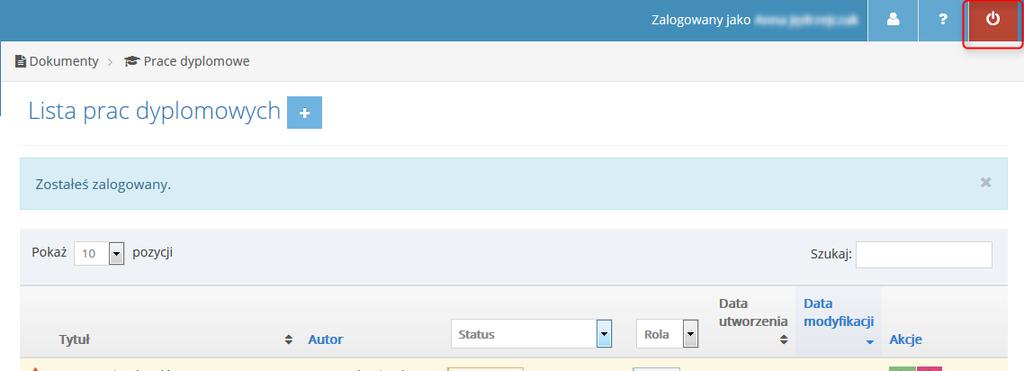Click the Tytuł column header text
Image resolution: width=1024 pixels, height=371 pixels.
(x=74, y=340)
